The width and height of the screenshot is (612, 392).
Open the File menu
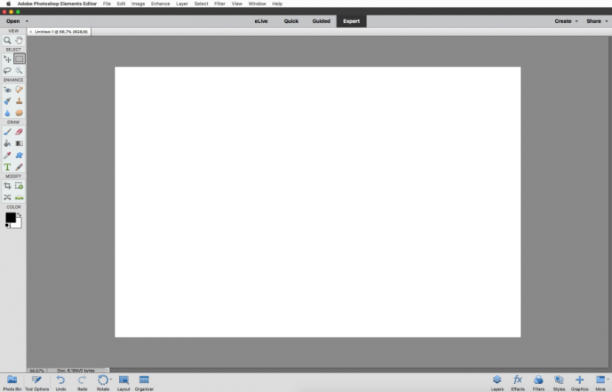coord(107,4)
